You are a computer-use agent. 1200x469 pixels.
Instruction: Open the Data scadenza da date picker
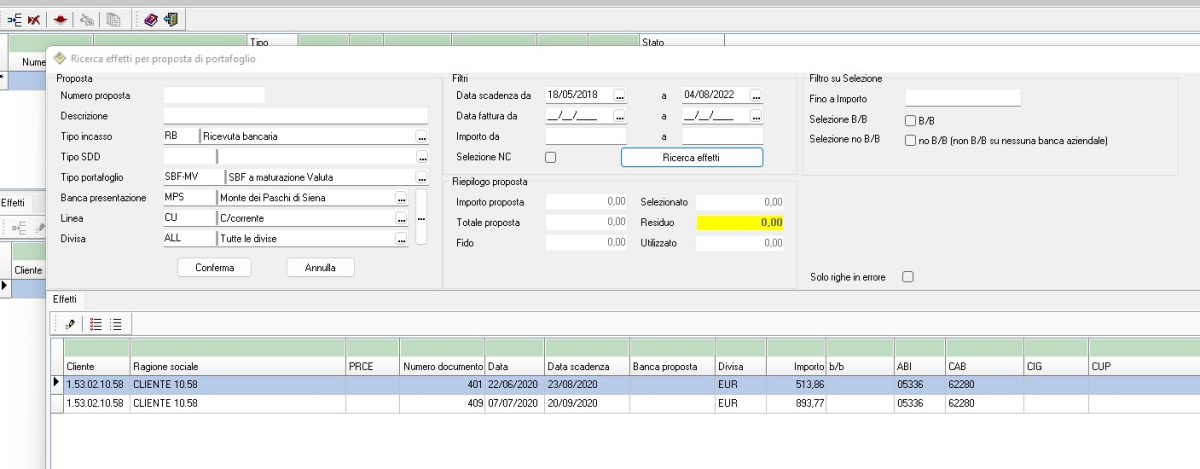click(619, 95)
